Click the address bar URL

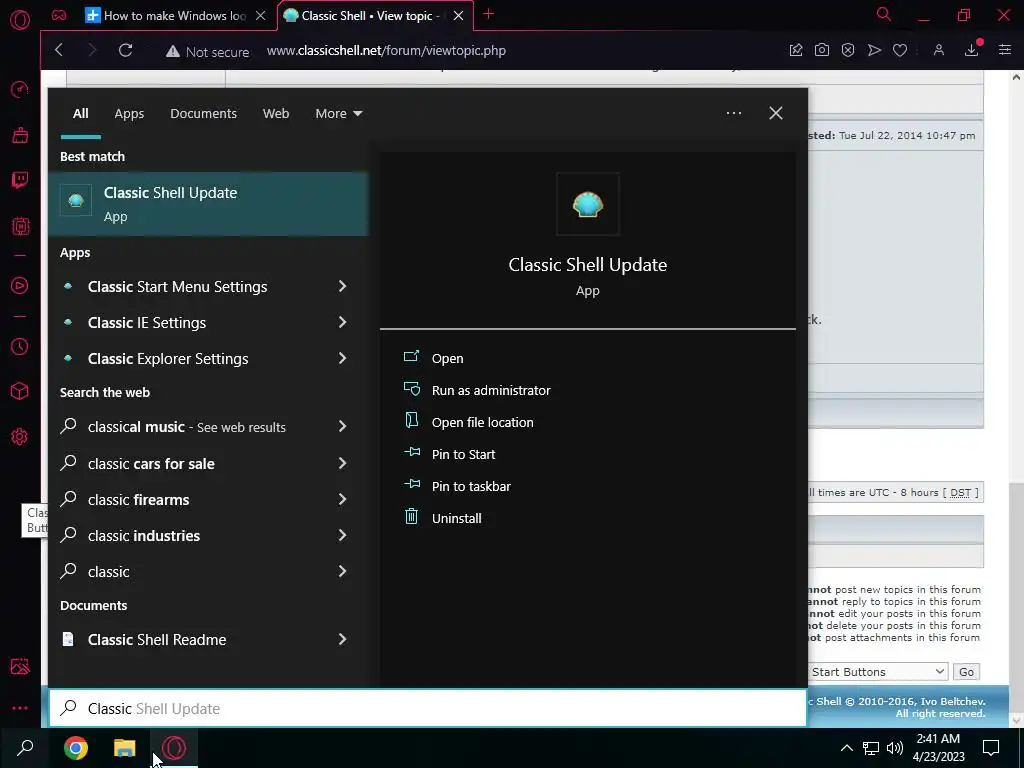[x=386, y=51]
